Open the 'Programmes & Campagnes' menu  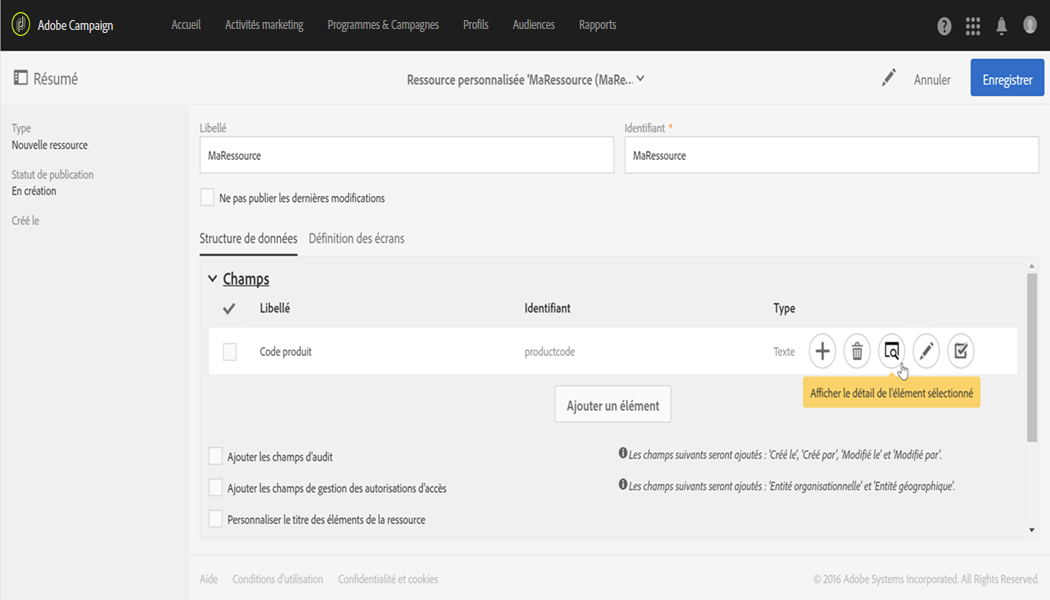click(x=383, y=25)
